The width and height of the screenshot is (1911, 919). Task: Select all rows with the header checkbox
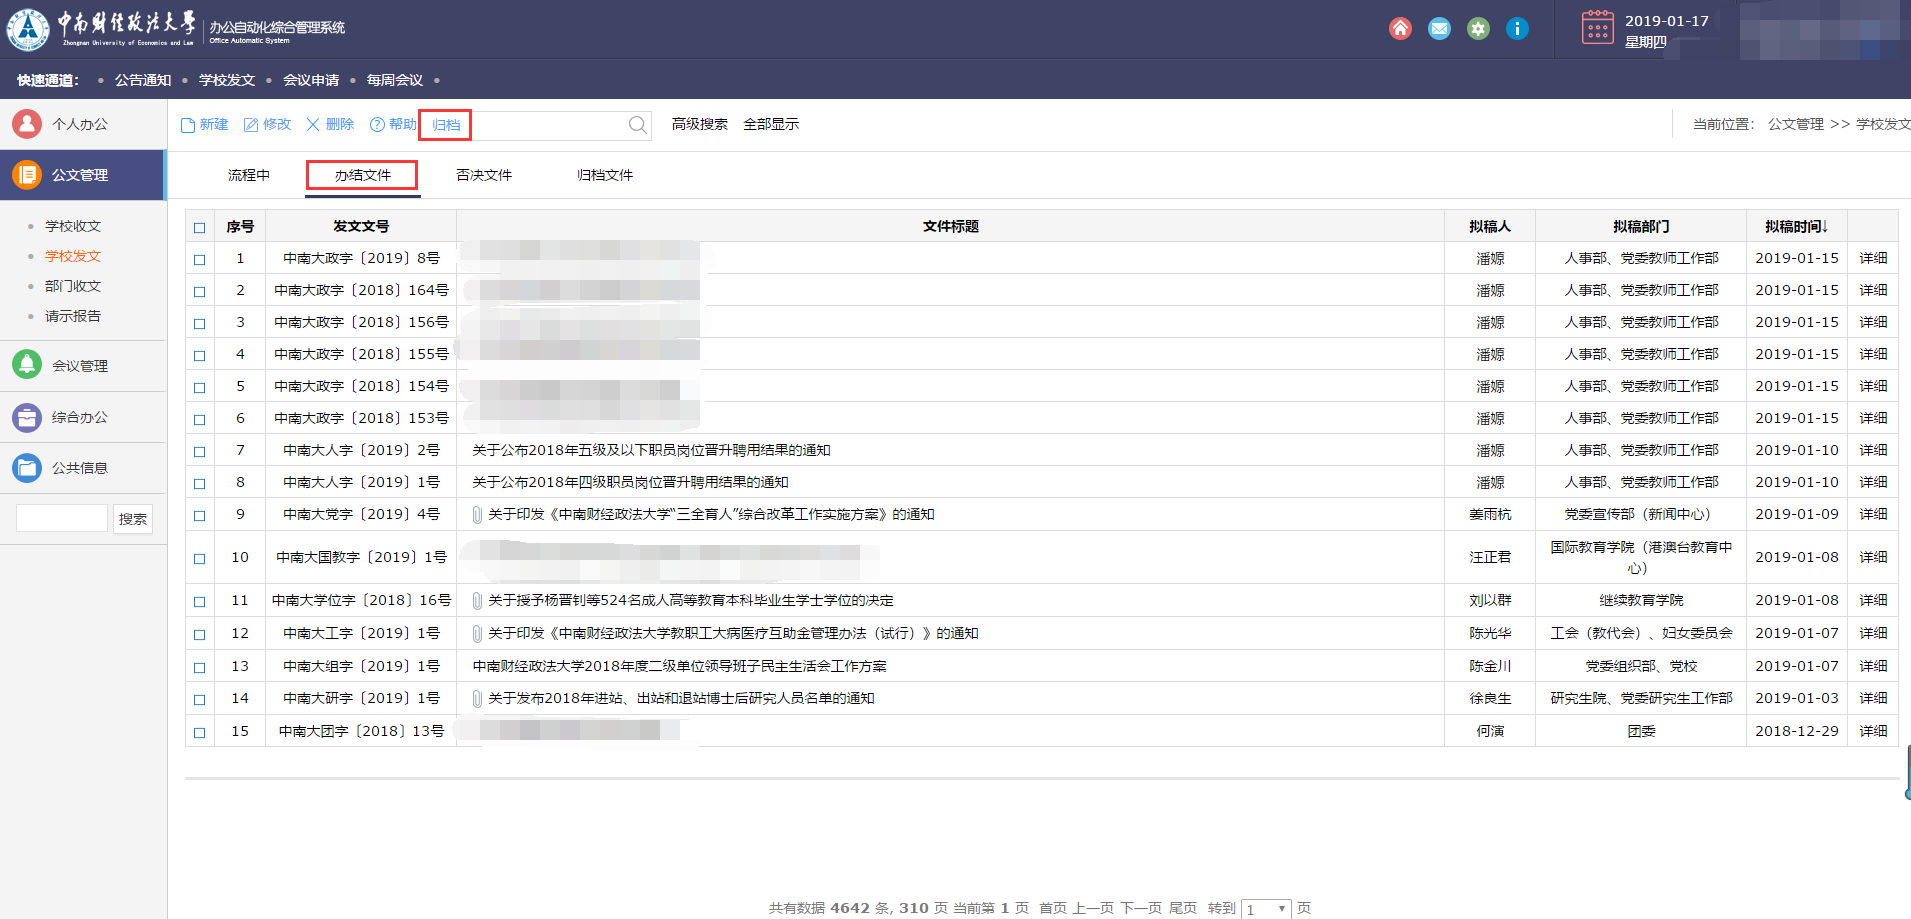199,227
